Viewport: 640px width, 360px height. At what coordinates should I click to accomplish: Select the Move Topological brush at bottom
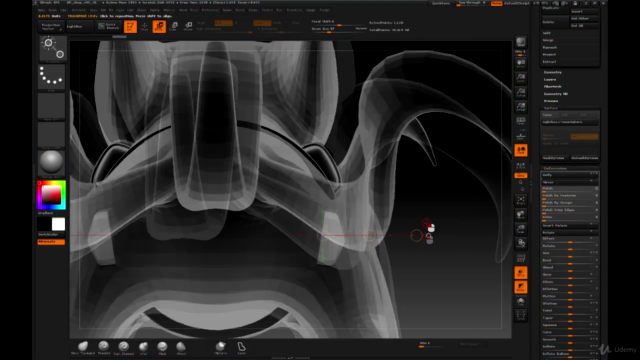(83, 347)
